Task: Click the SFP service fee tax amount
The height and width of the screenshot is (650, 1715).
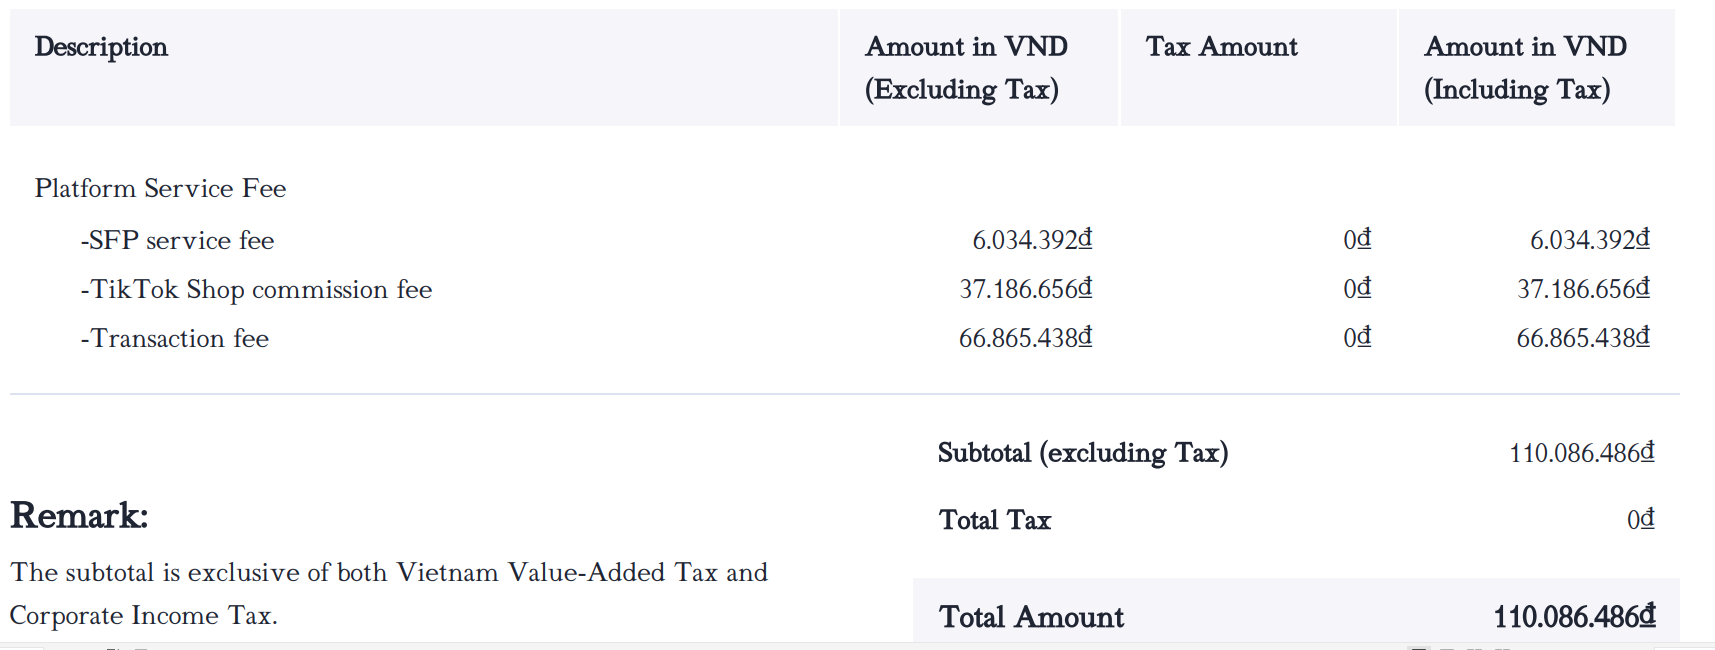Action: coord(1357,240)
